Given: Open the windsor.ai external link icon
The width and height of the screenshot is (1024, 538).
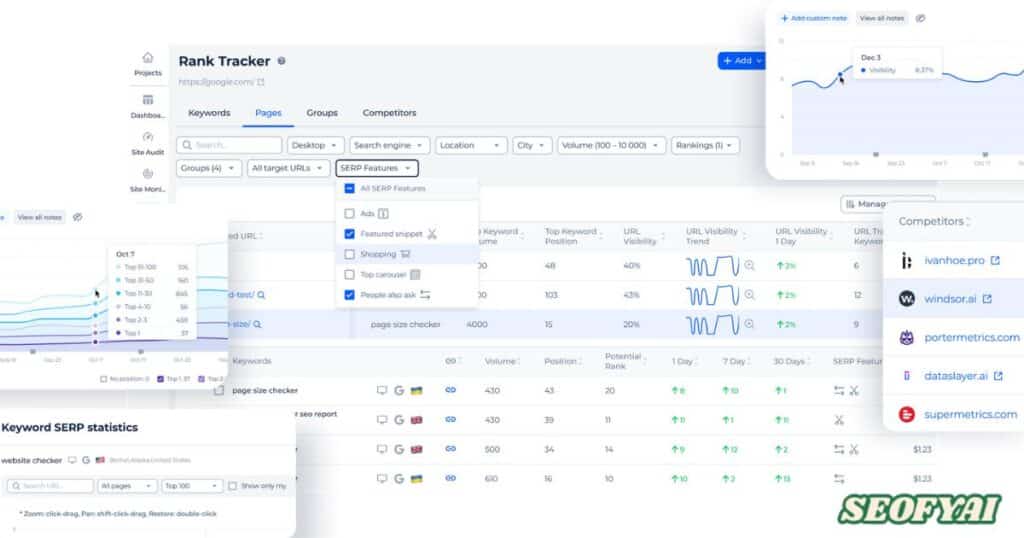Looking at the screenshot, I should (x=987, y=299).
